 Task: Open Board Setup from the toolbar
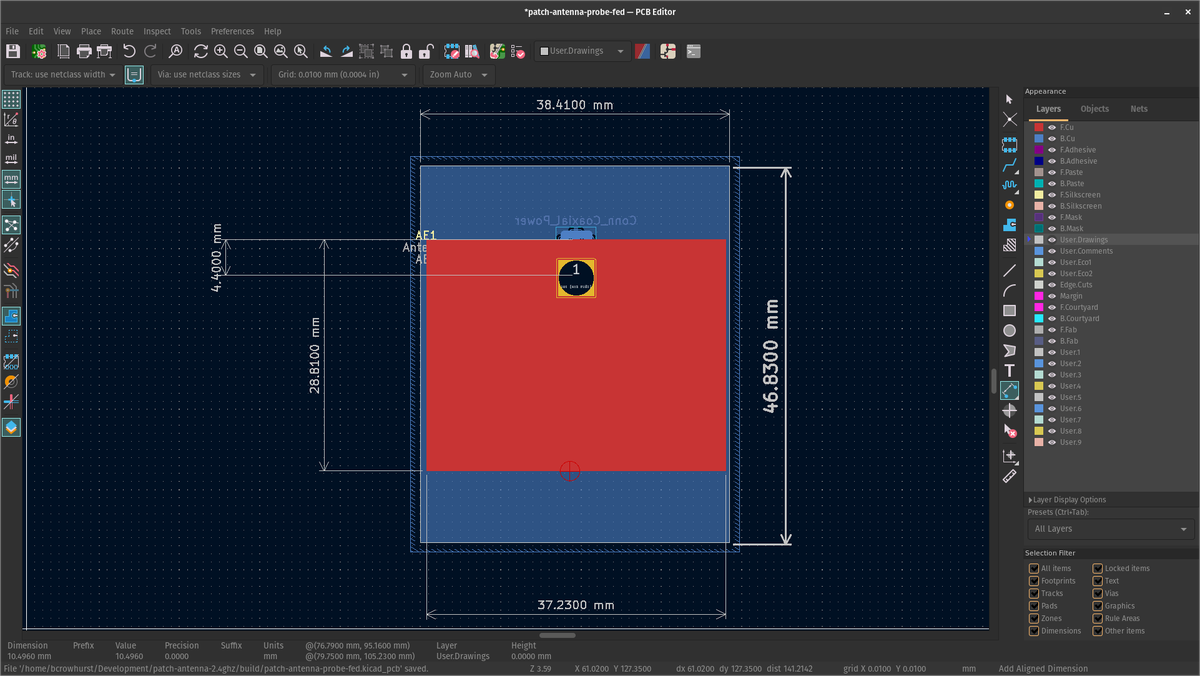[x=39, y=51]
